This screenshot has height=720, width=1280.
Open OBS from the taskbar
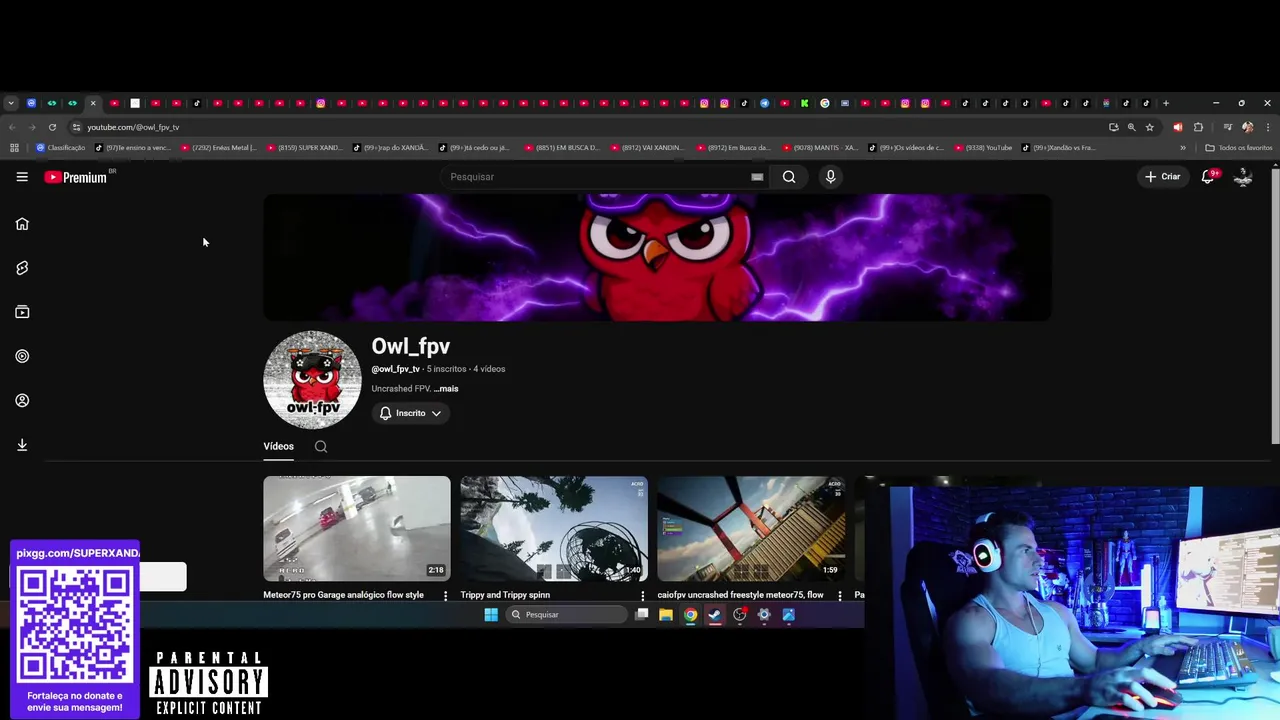740,615
